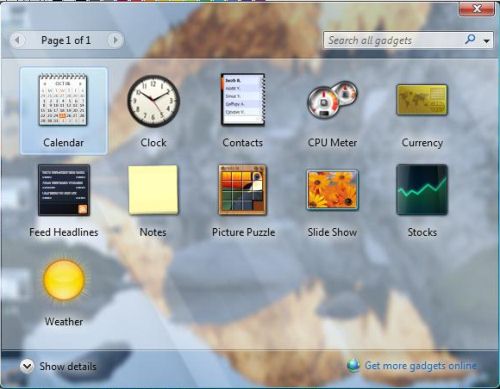Viewport: 500px width, 389px height.
Task: Expand Show details chevron
Action: [x=27, y=366]
